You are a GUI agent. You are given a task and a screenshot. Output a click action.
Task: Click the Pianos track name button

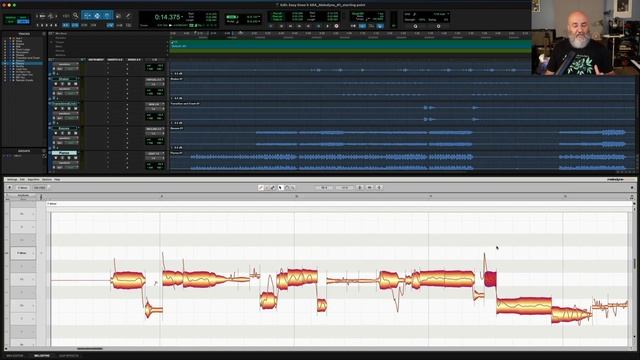coord(64,153)
